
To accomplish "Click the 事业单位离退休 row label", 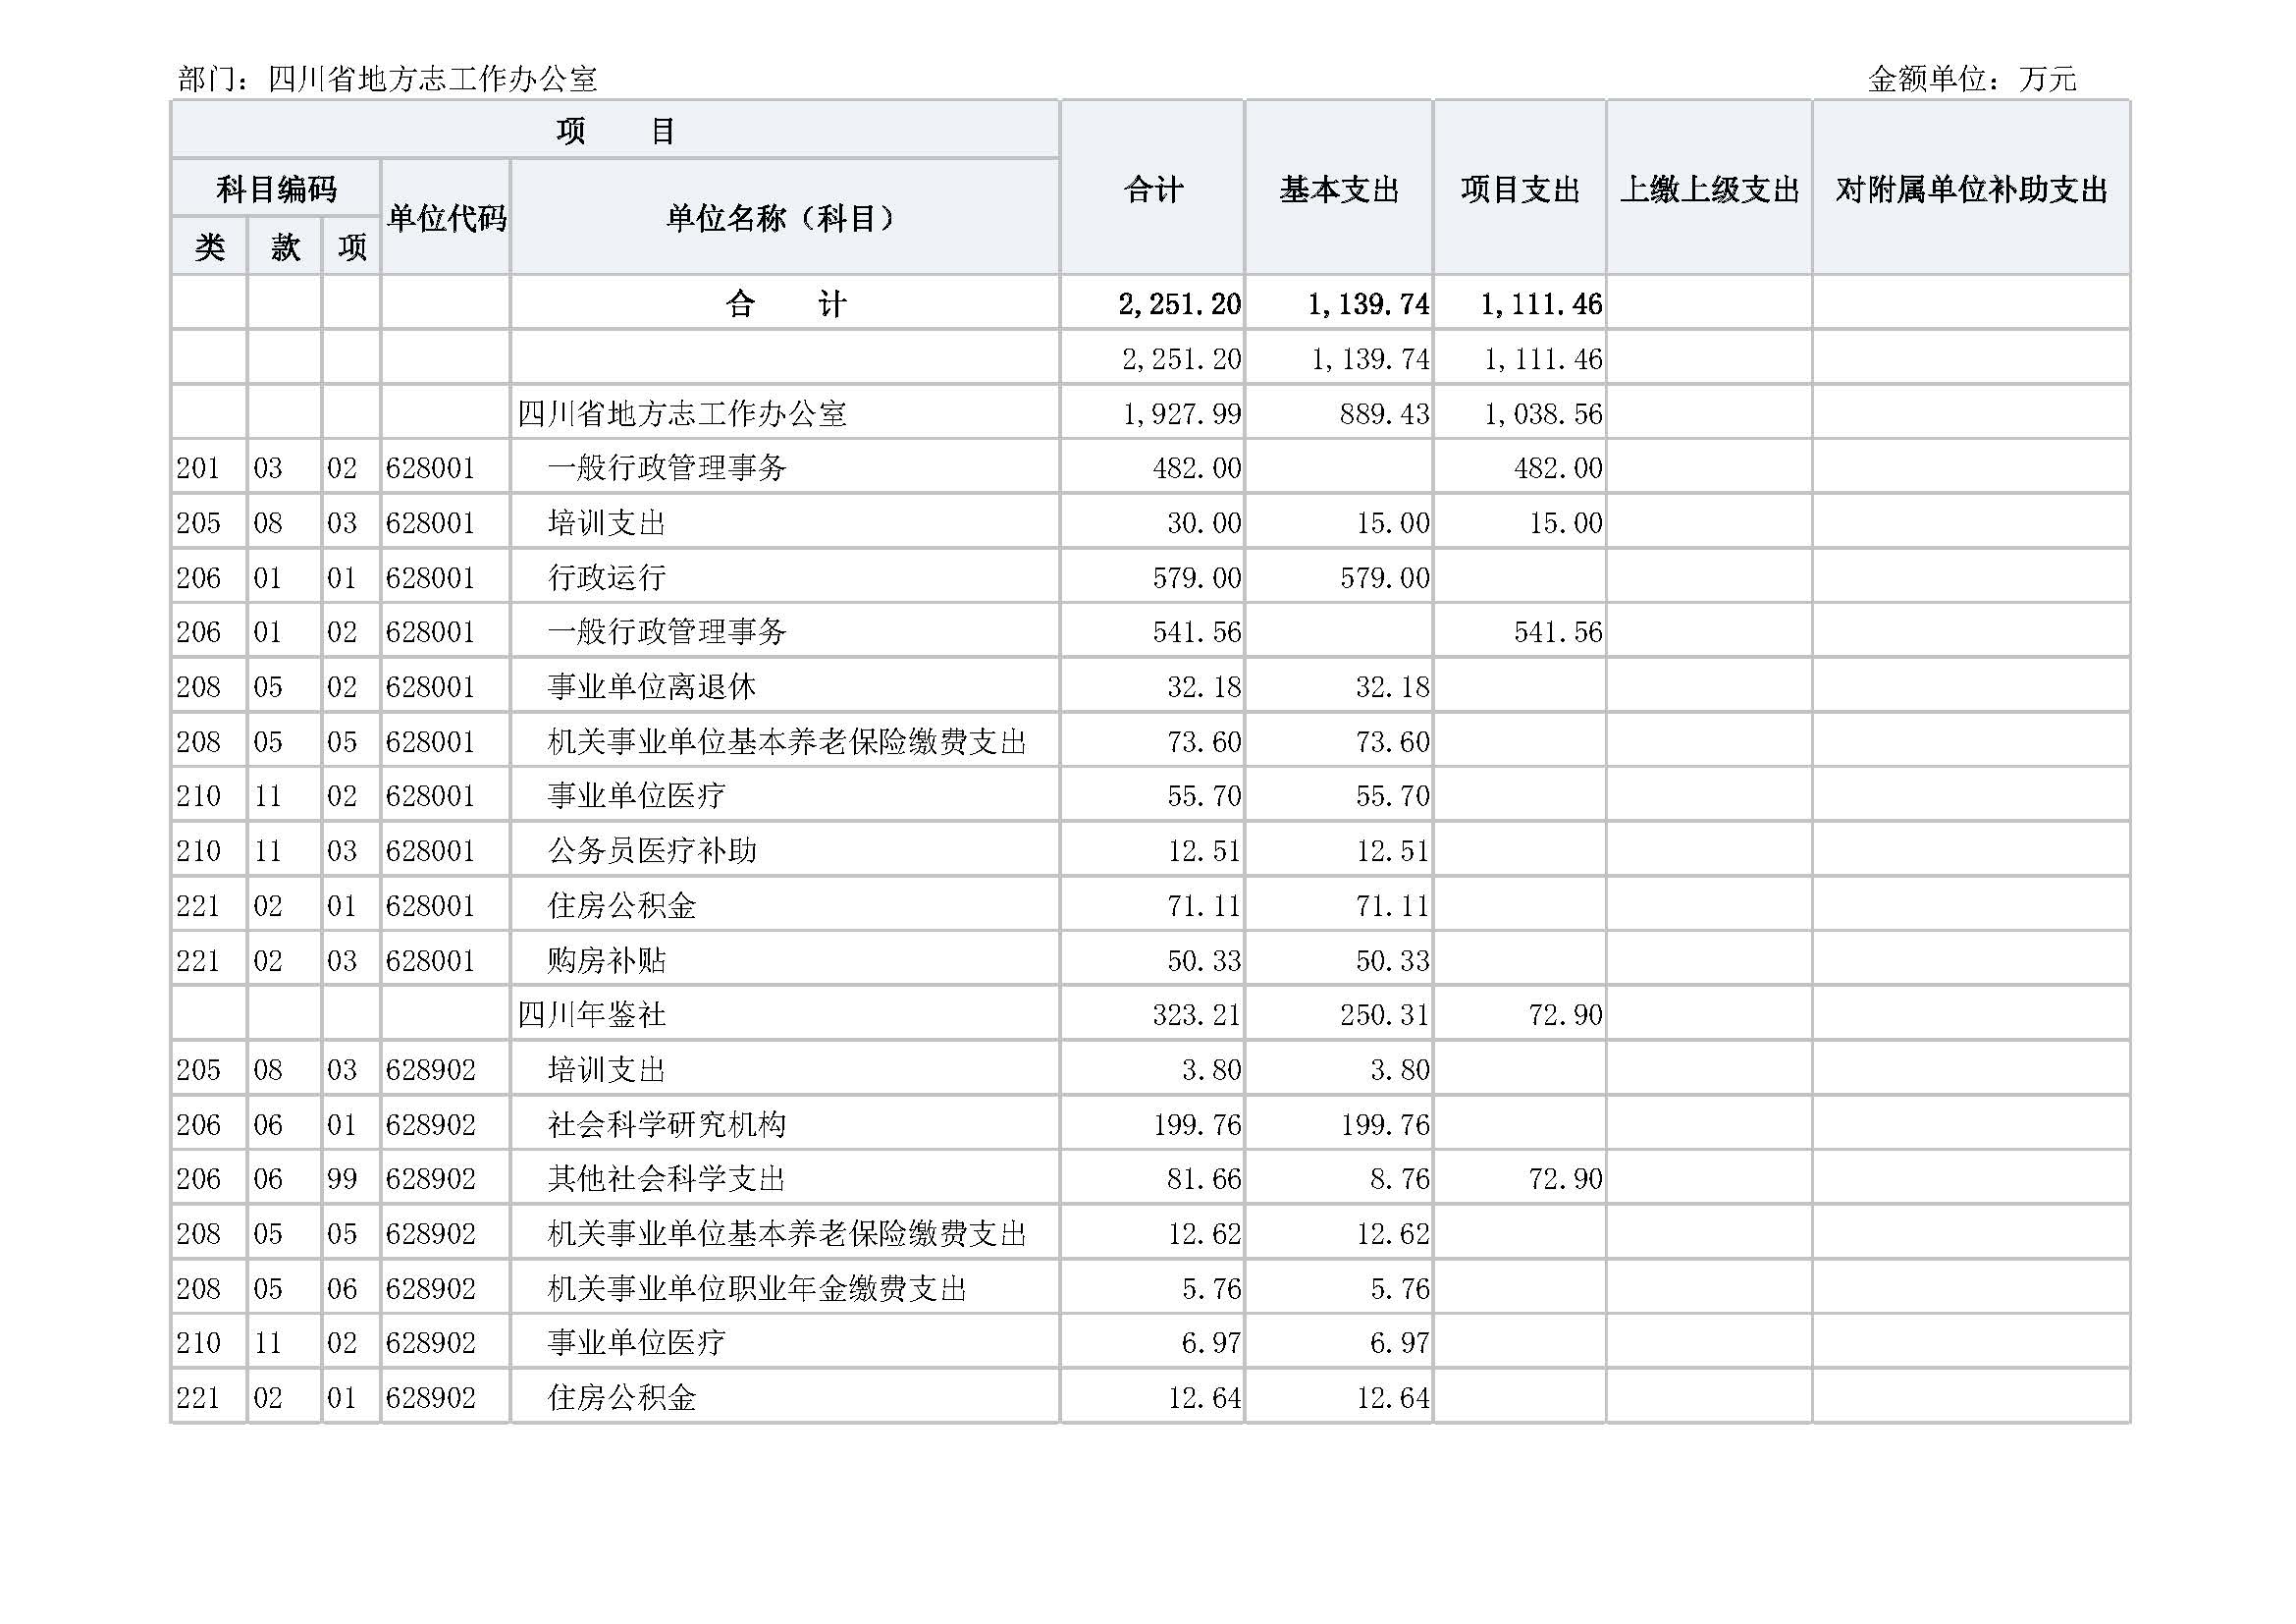I will tap(651, 687).
